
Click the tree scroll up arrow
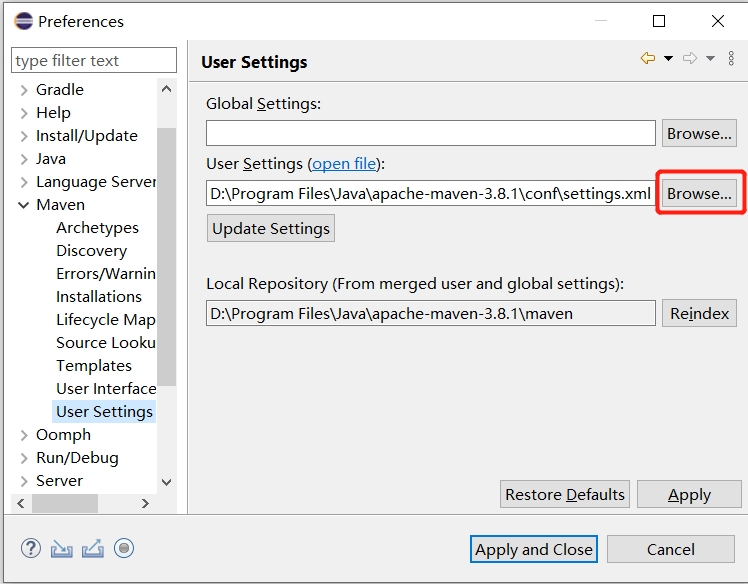tap(166, 89)
